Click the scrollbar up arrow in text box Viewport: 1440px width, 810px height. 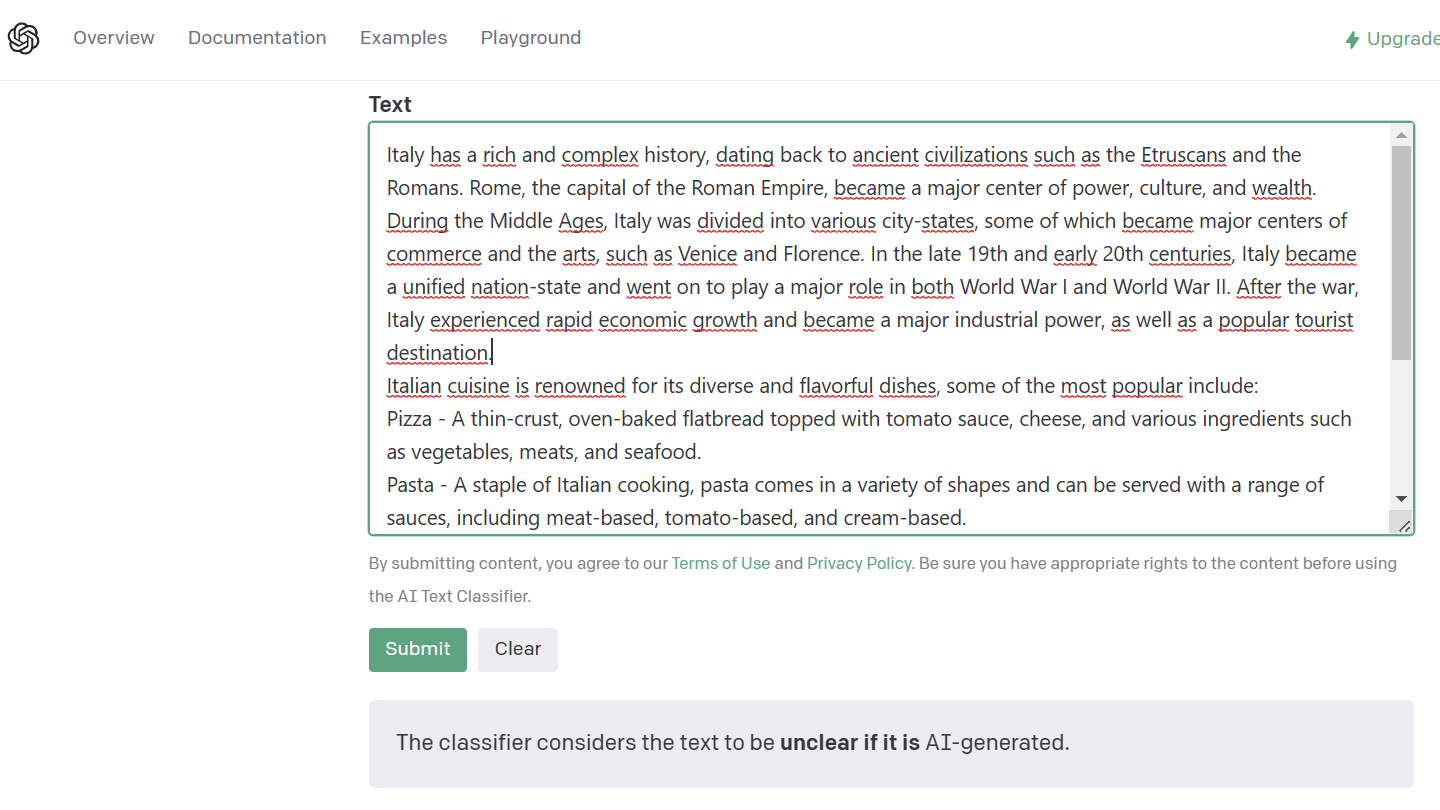pyautogui.click(x=1401, y=135)
